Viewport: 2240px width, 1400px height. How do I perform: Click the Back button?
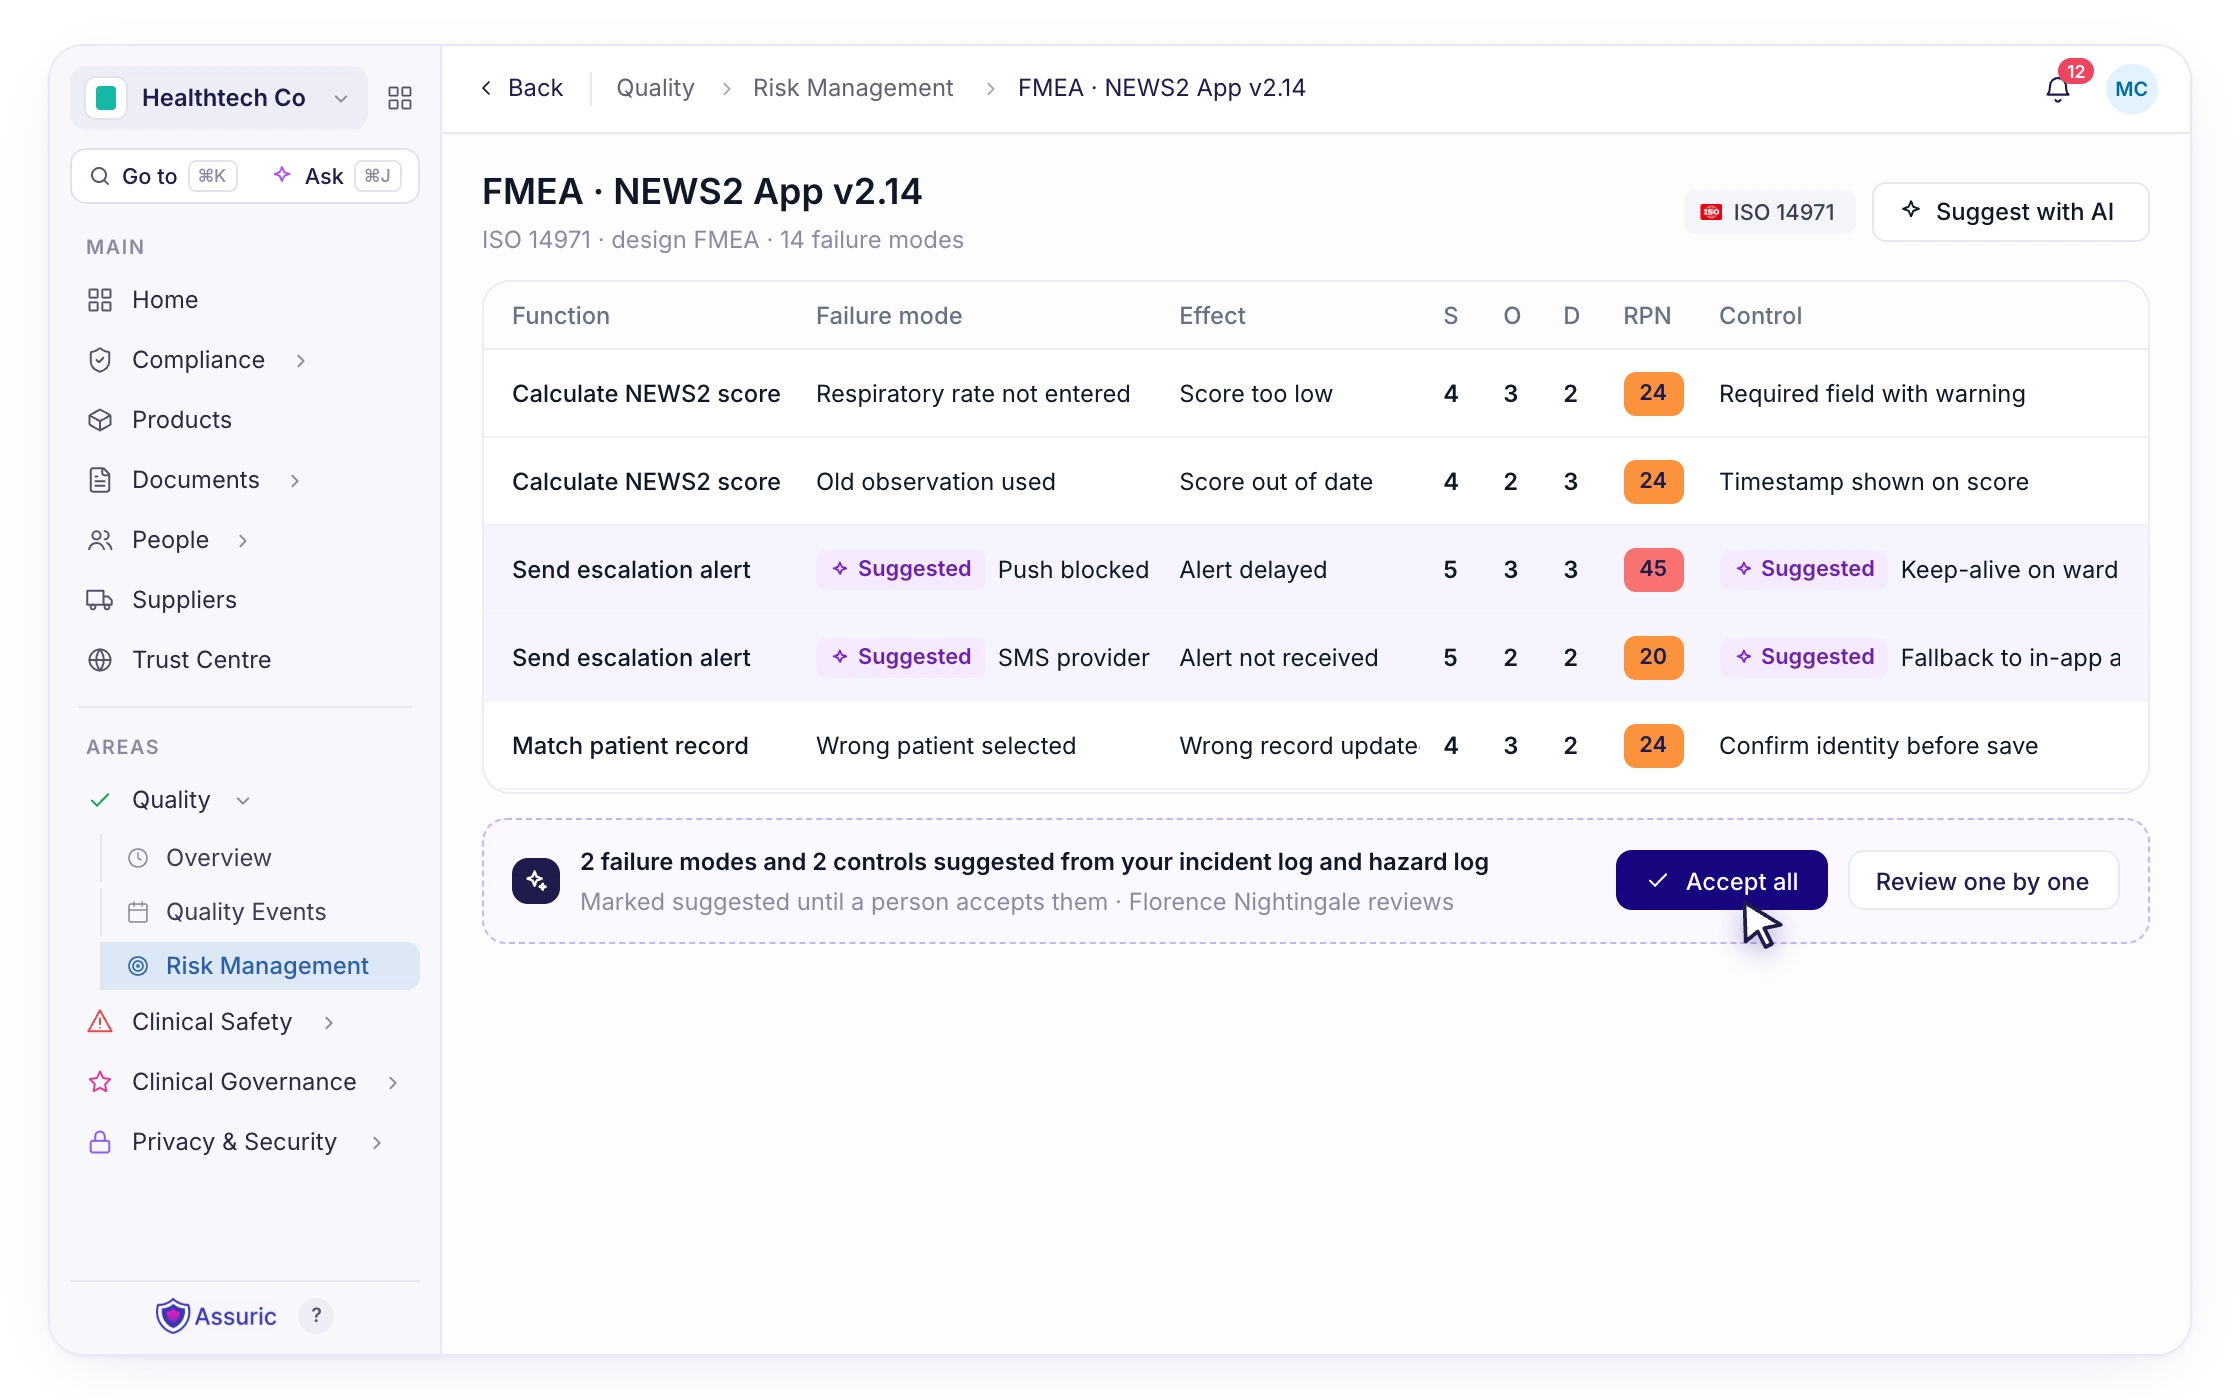click(522, 88)
